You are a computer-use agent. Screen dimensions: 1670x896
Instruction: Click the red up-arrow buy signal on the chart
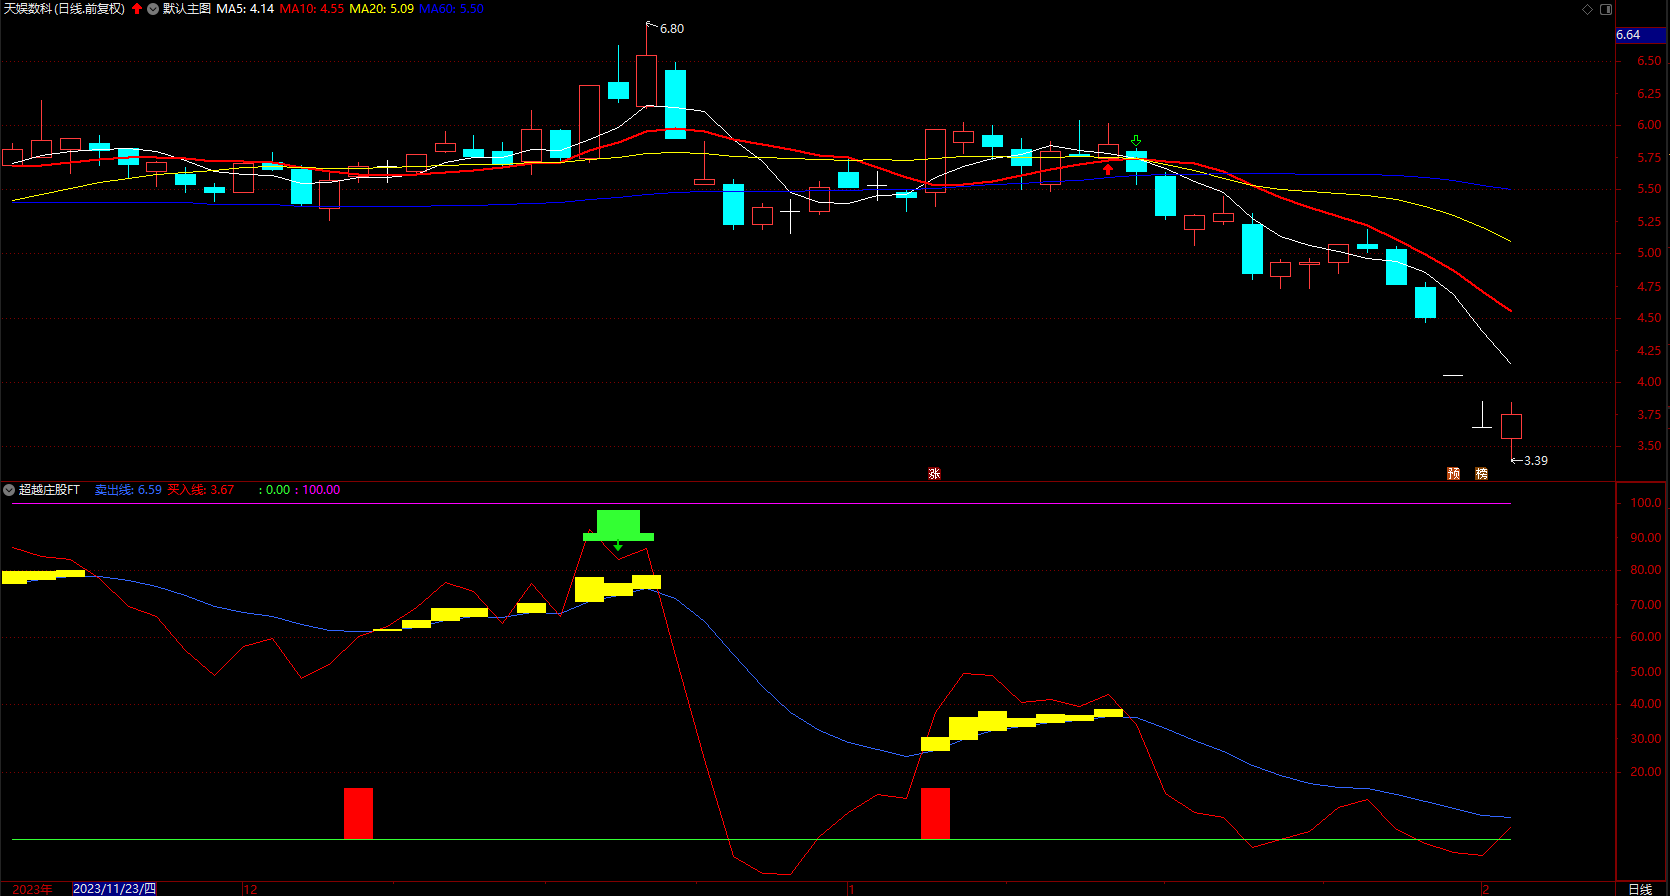(x=1108, y=169)
